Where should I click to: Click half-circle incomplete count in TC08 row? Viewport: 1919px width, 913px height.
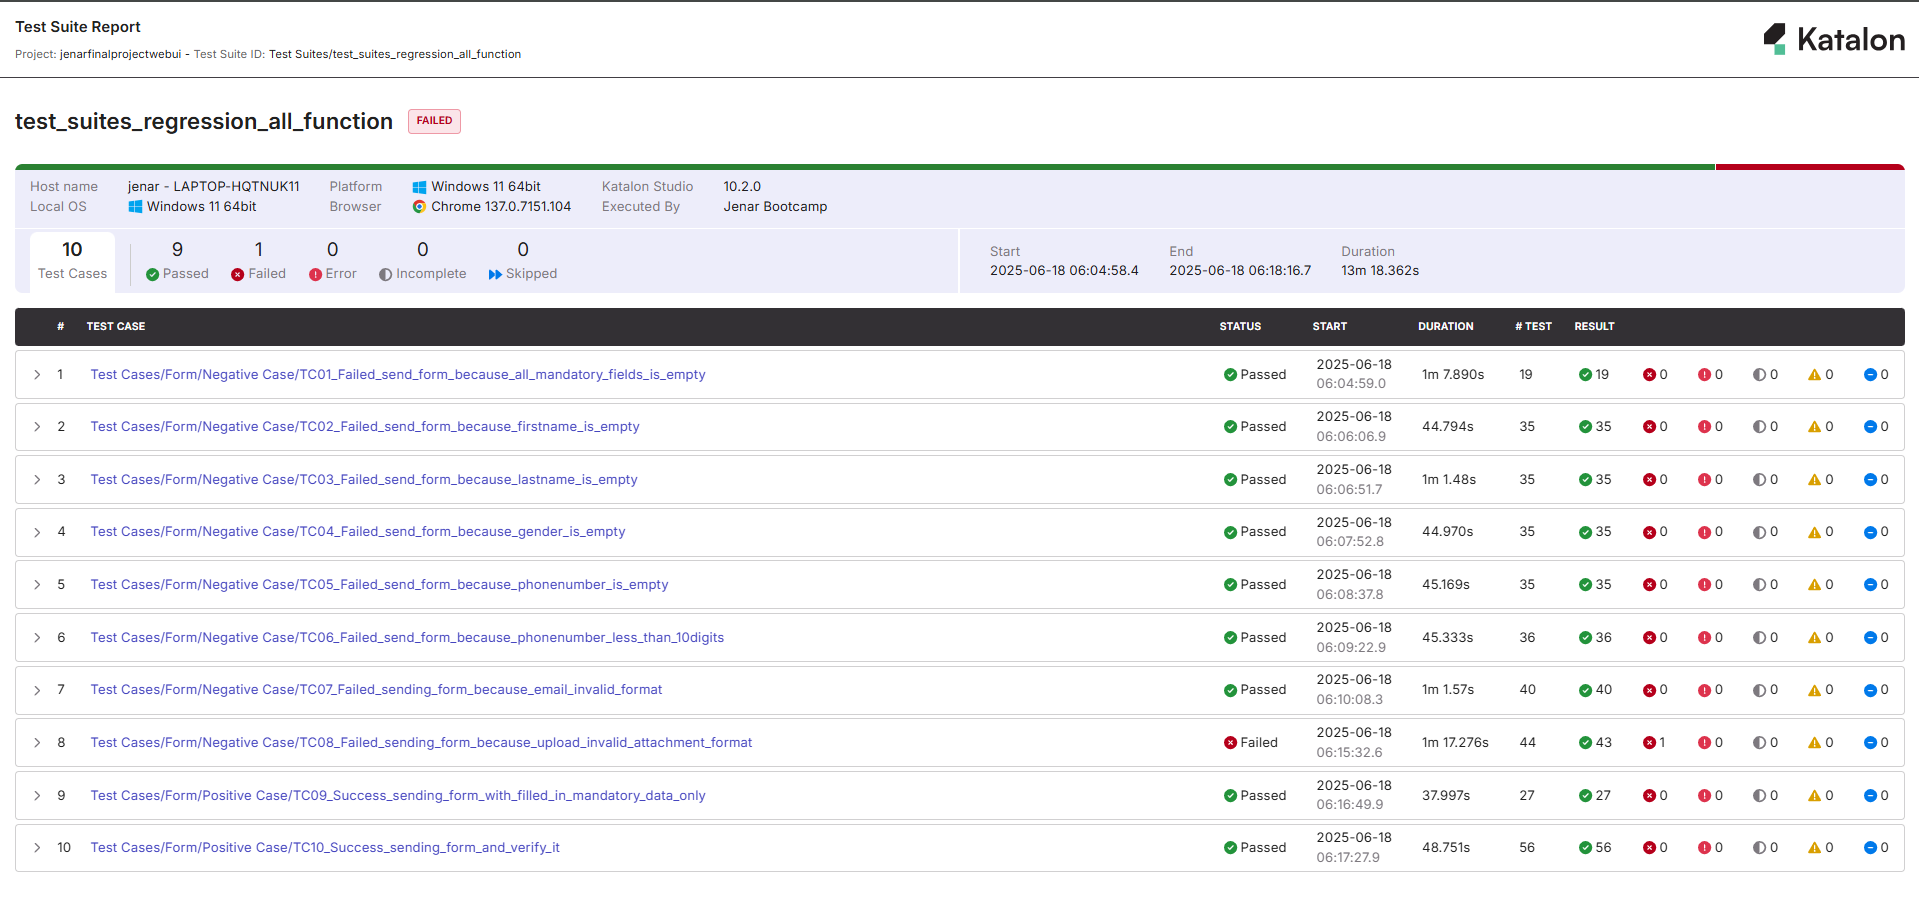(x=1765, y=743)
